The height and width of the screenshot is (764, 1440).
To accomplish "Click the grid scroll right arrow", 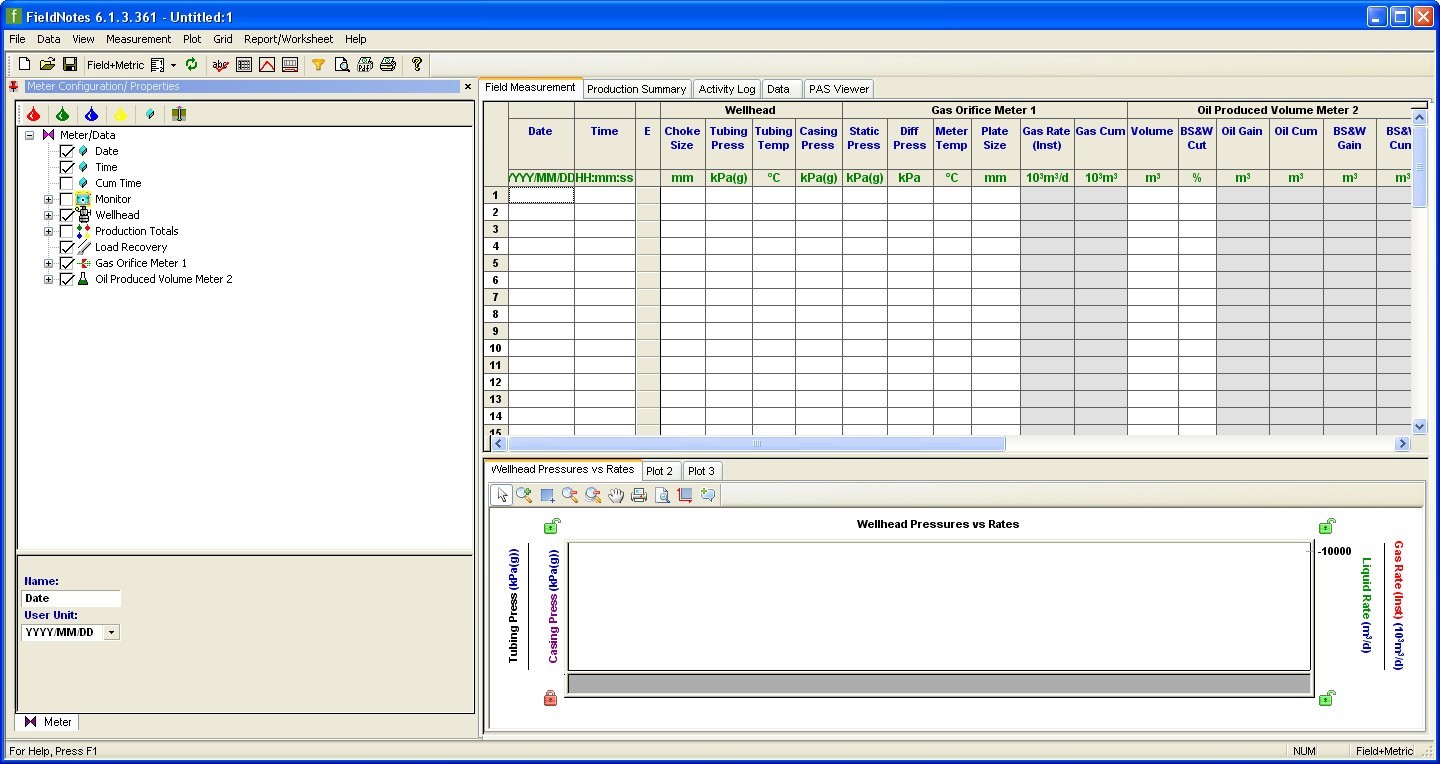I will 1403,444.
